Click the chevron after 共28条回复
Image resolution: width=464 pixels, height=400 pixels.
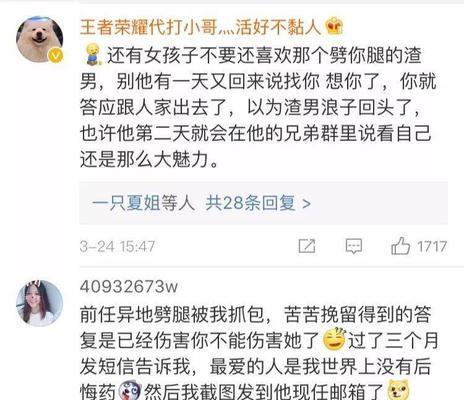(306, 203)
